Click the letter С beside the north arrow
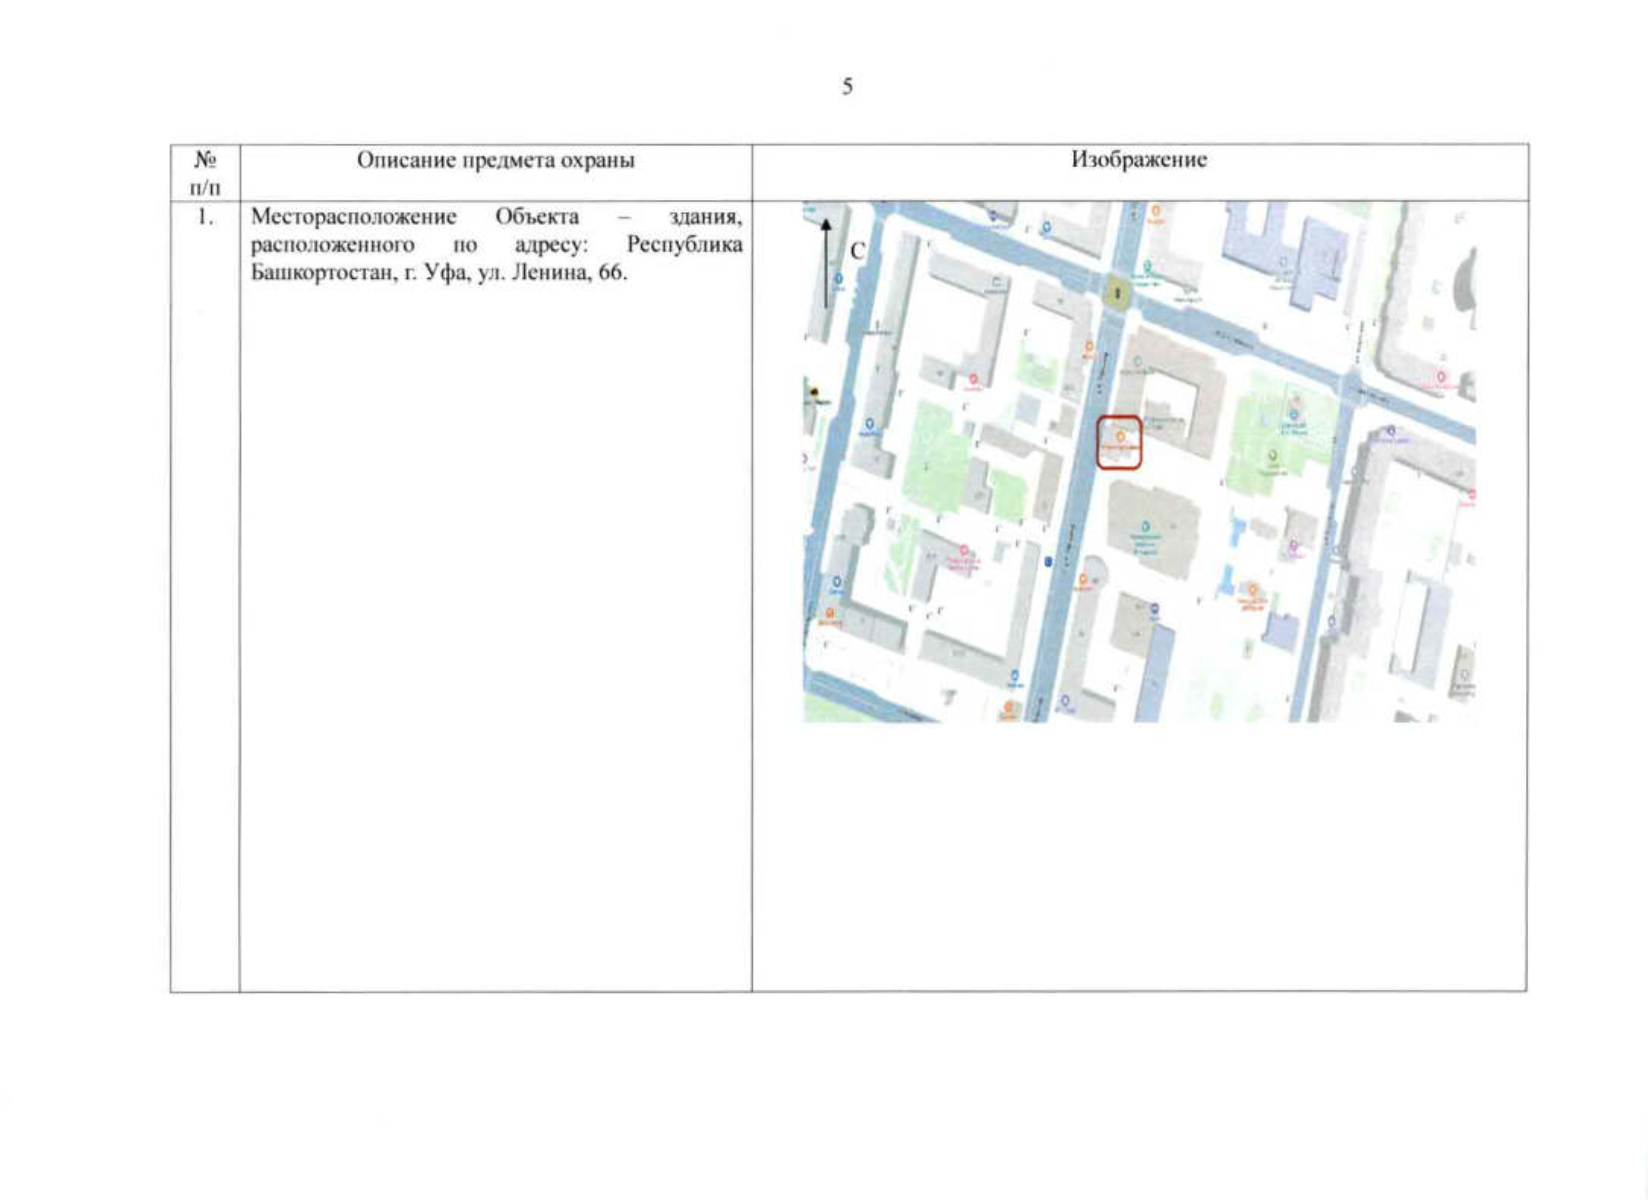The width and height of the screenshot is (1648, 1200). (x=857, y=251)
